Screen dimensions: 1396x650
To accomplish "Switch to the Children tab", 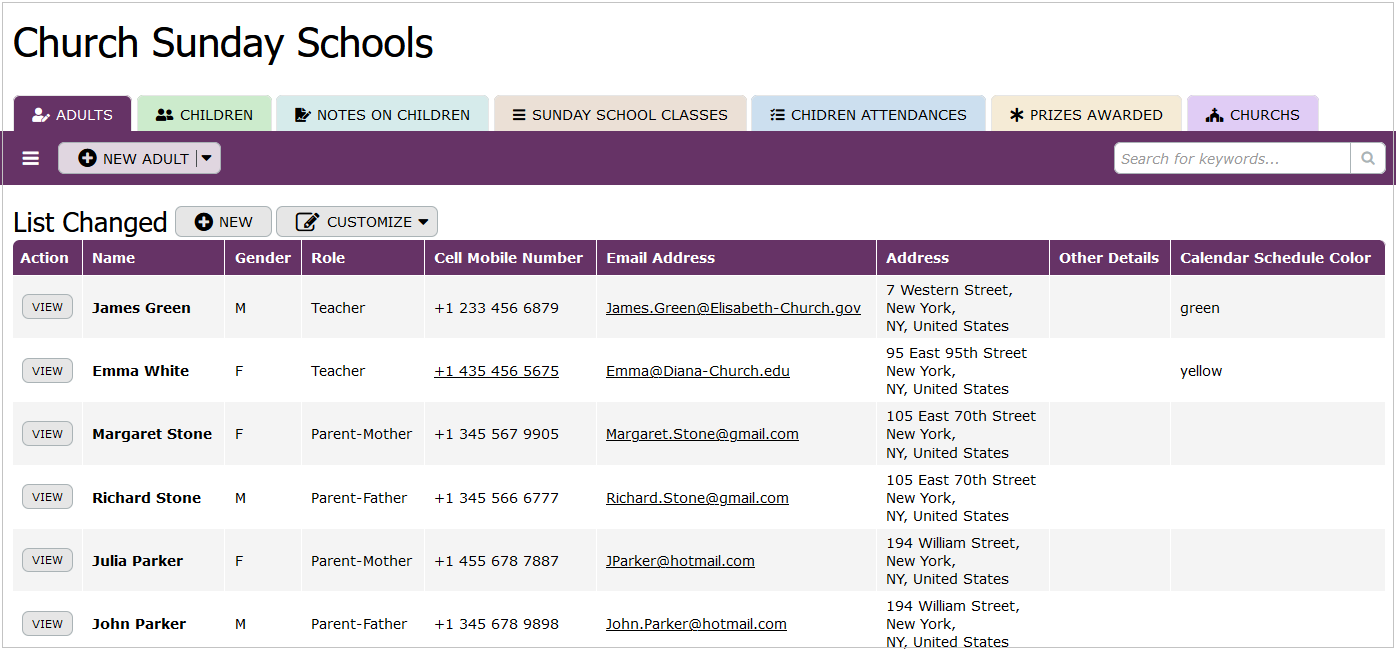I will click(x=204, y=114).
